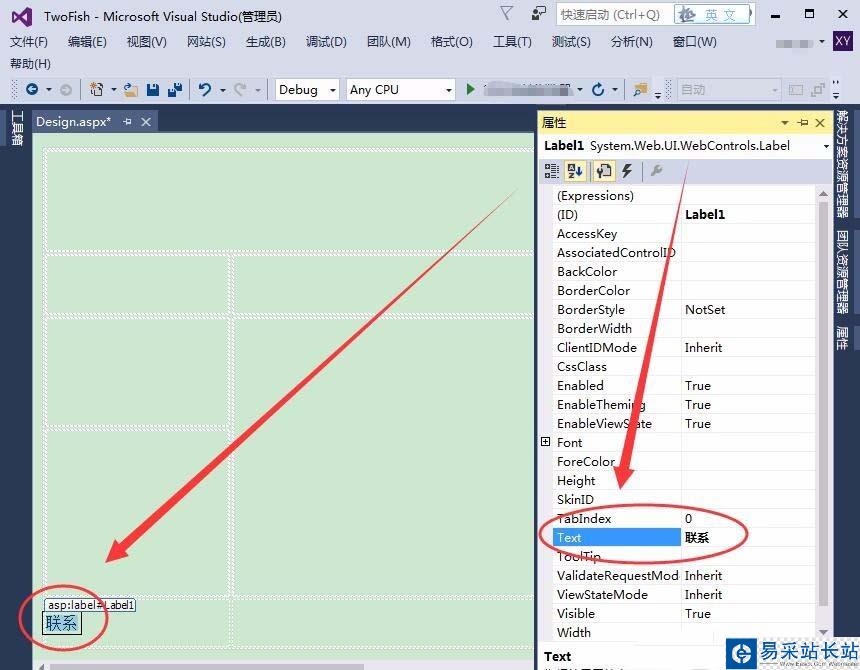Select the BorderStyle property
Image resolution: width=860 pixels, height=670 pixels.
click(590, 310)
